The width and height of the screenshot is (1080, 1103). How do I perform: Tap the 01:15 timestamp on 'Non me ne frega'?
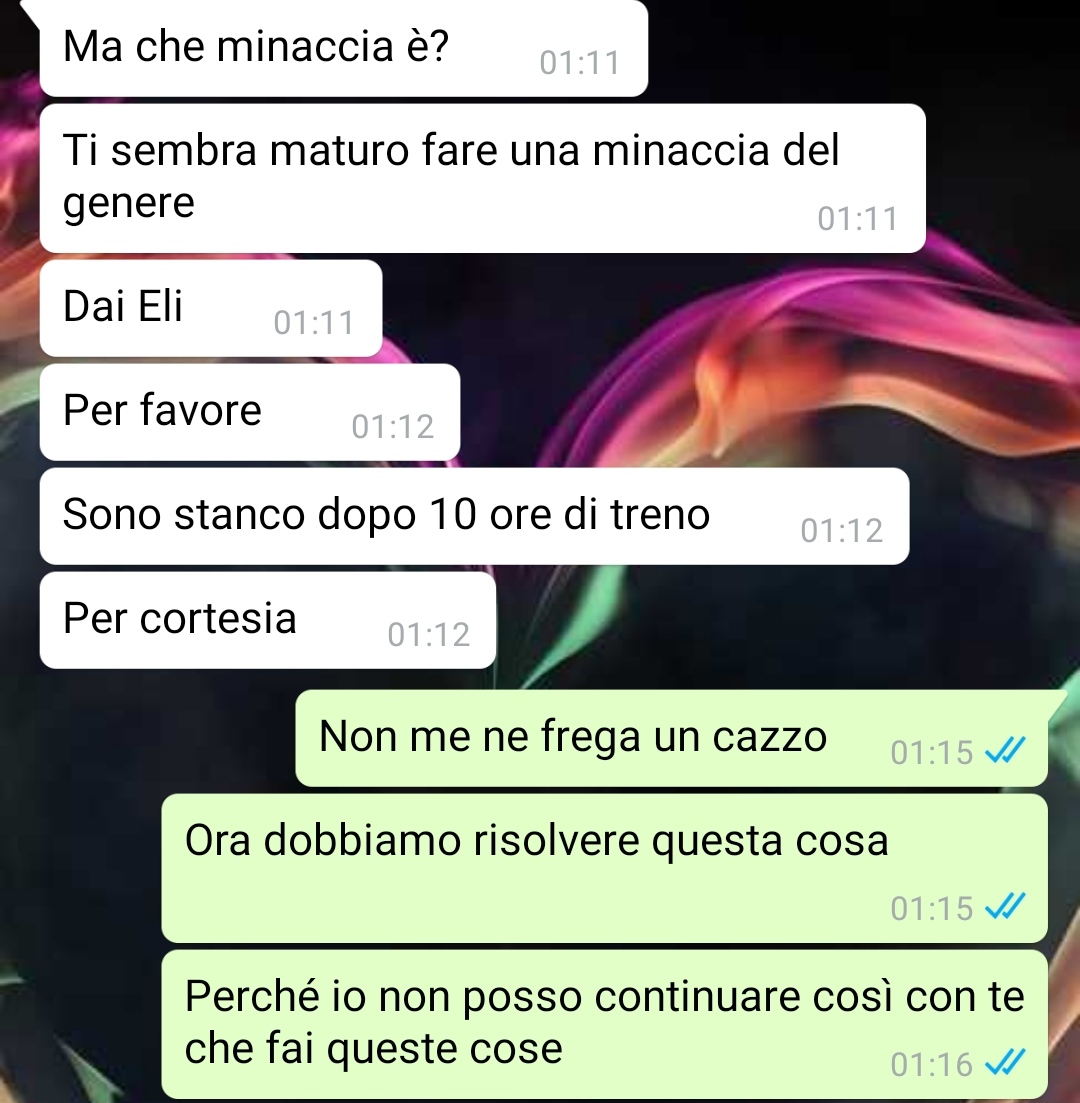point(932,753)
